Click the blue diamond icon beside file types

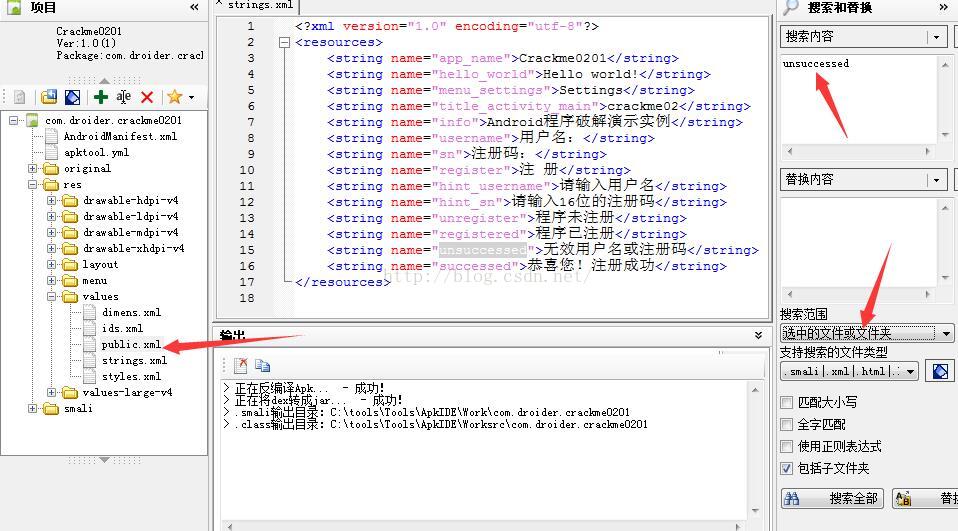tap(940, 371)
